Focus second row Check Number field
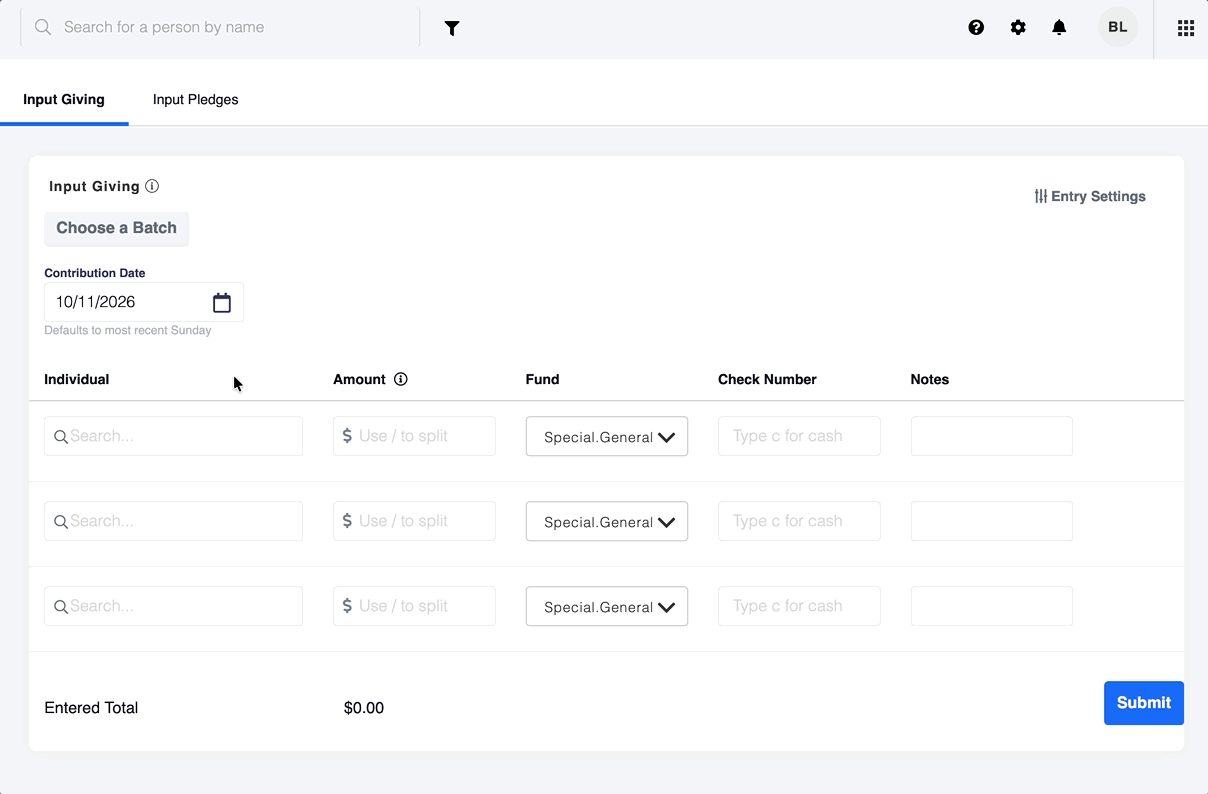This screenshot has width=1208, height=794. point(799,521)
